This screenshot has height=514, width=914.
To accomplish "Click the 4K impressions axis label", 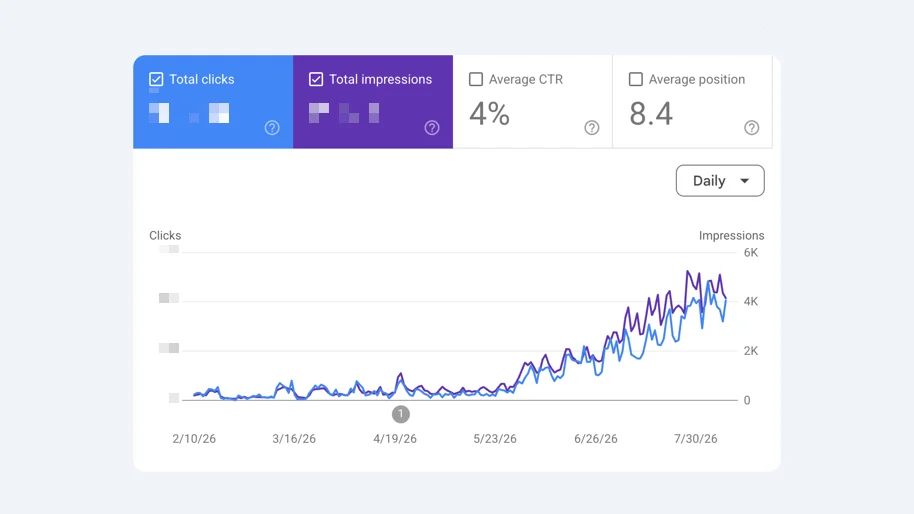I will click(751, 301).
